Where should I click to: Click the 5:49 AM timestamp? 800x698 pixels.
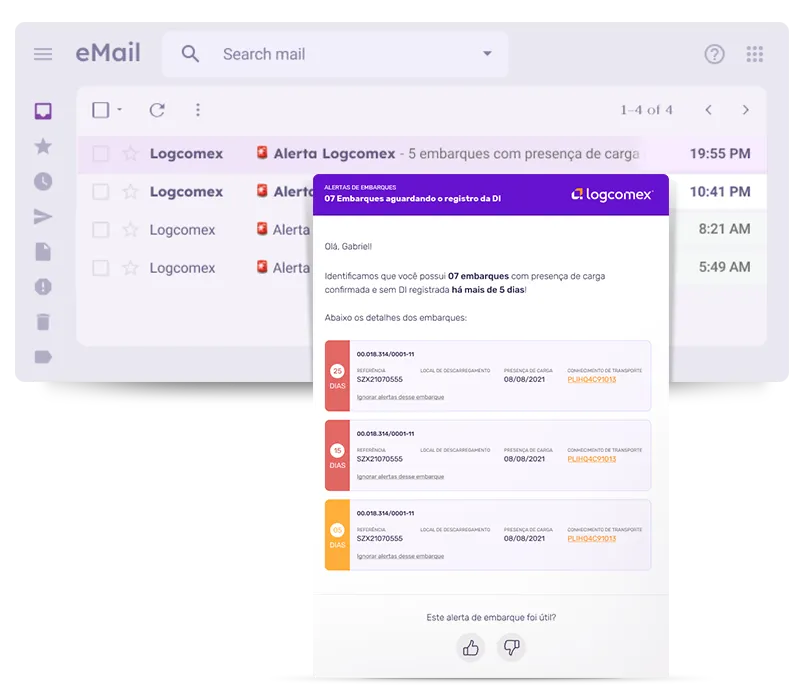pyautogui.click(x=724, y=267)
